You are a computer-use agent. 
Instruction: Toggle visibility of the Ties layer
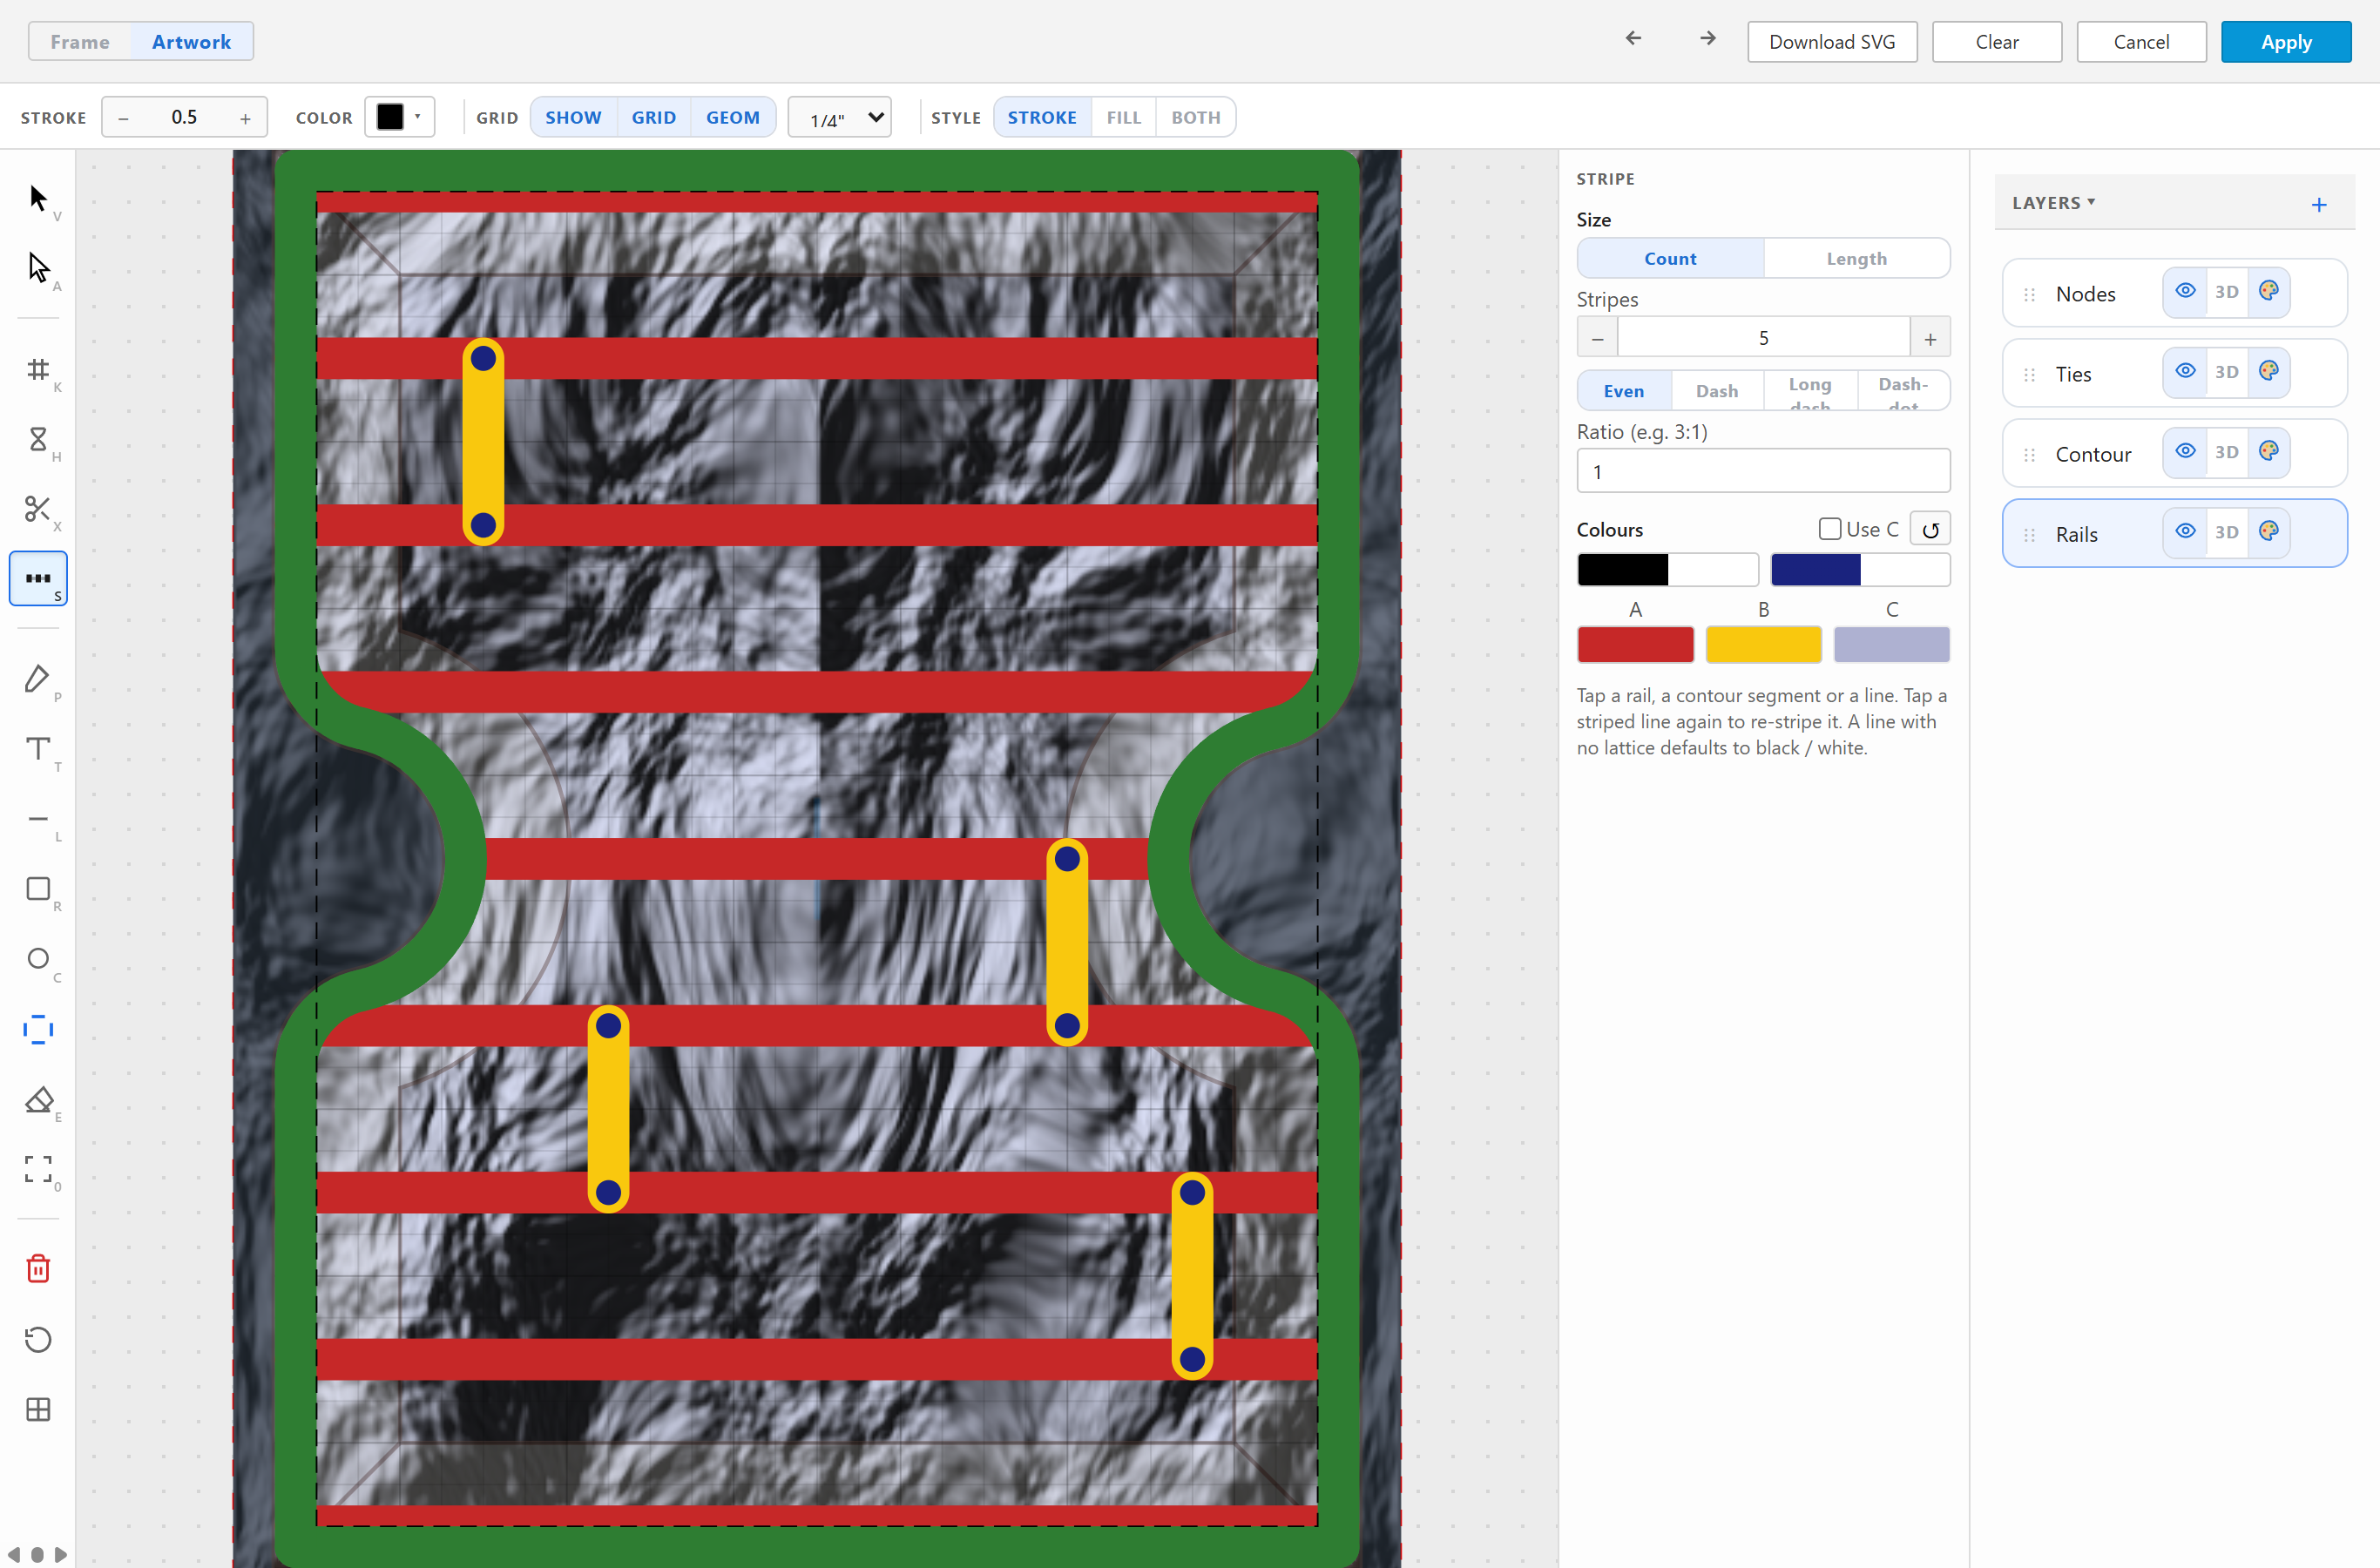[2186, 371]
